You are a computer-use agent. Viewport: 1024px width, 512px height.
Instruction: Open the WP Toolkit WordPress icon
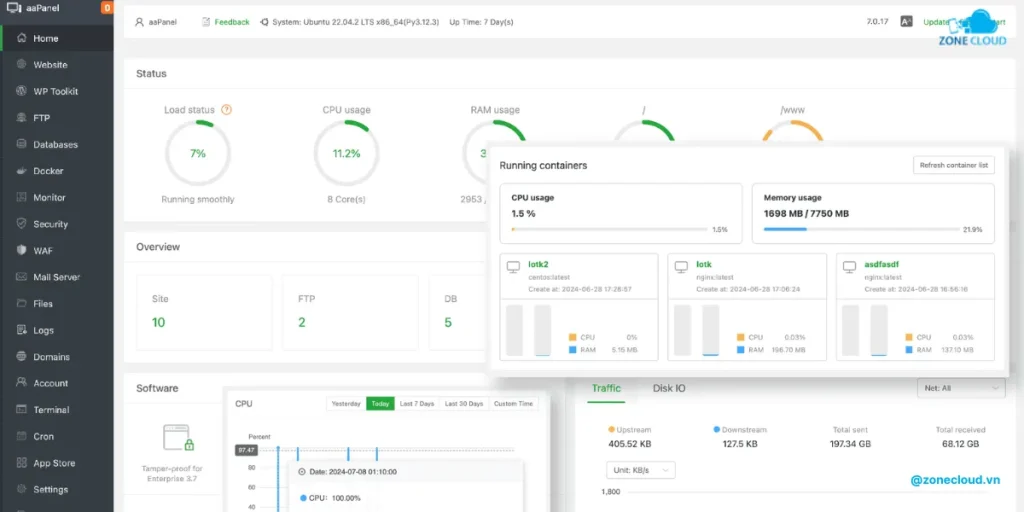coord(22,91)
